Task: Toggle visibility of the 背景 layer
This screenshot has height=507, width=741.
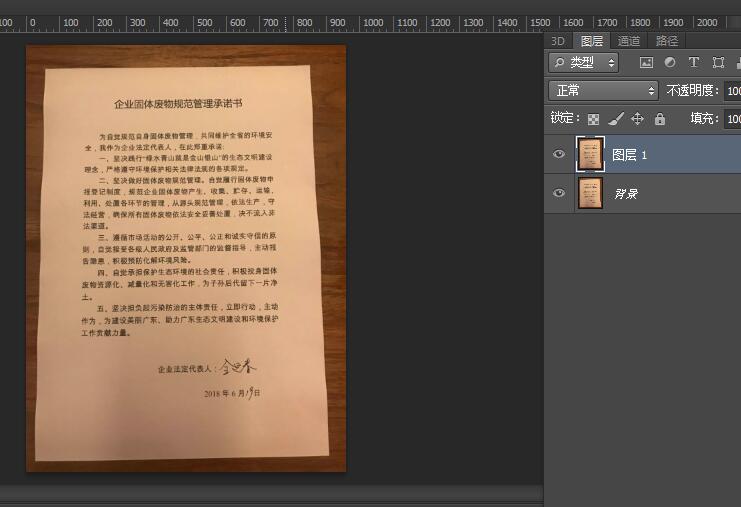Action: tap(559, 193)
